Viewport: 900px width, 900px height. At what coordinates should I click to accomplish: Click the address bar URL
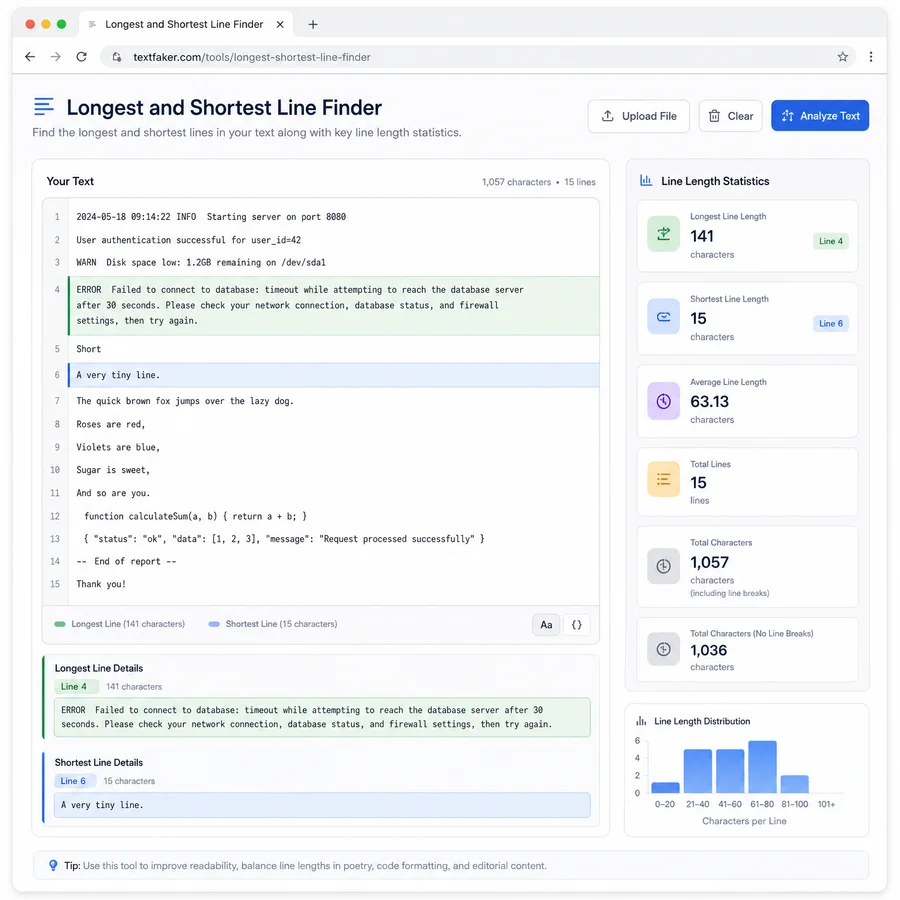pos(252,57)
